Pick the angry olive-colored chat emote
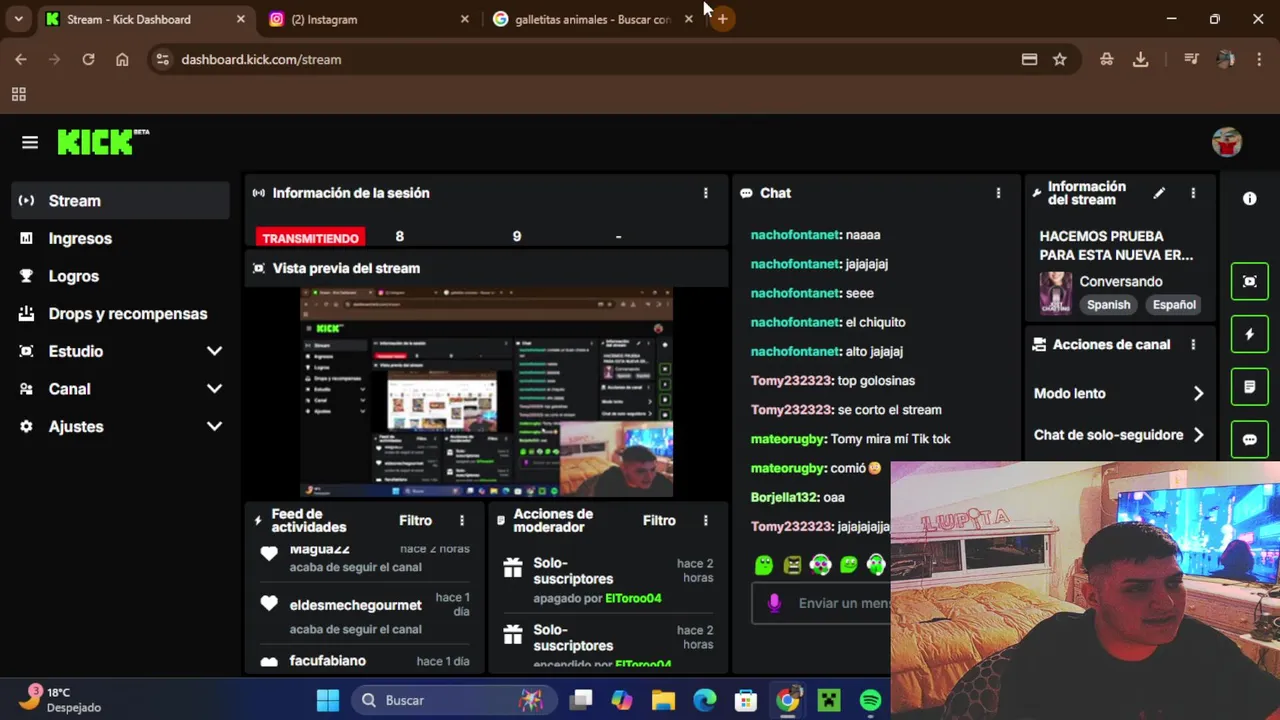The height and width of the screenshot is (720, 1280). (x=792, y=565)
